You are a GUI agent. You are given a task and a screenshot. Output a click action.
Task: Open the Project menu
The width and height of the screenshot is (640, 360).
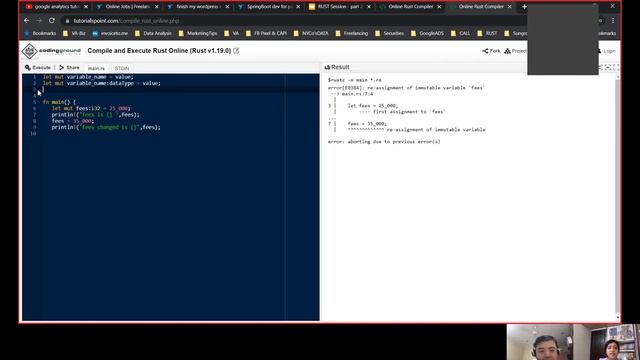tap(516, 51)
